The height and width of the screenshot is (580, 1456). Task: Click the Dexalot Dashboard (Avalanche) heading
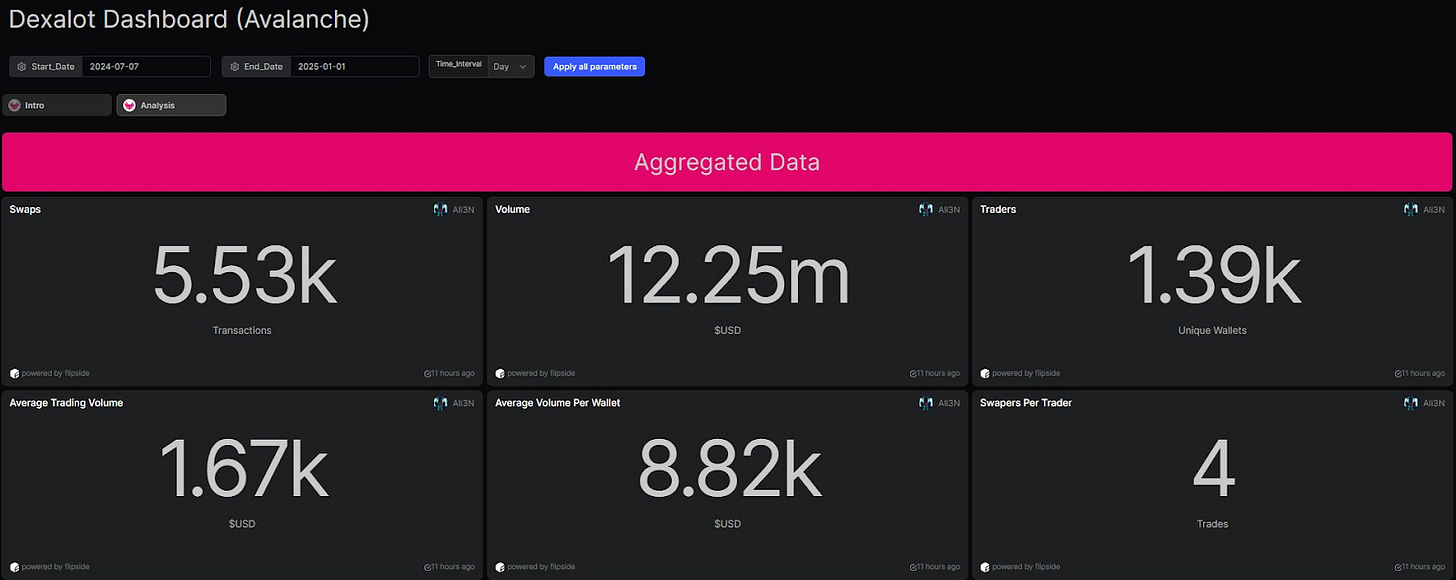point(189,19)
